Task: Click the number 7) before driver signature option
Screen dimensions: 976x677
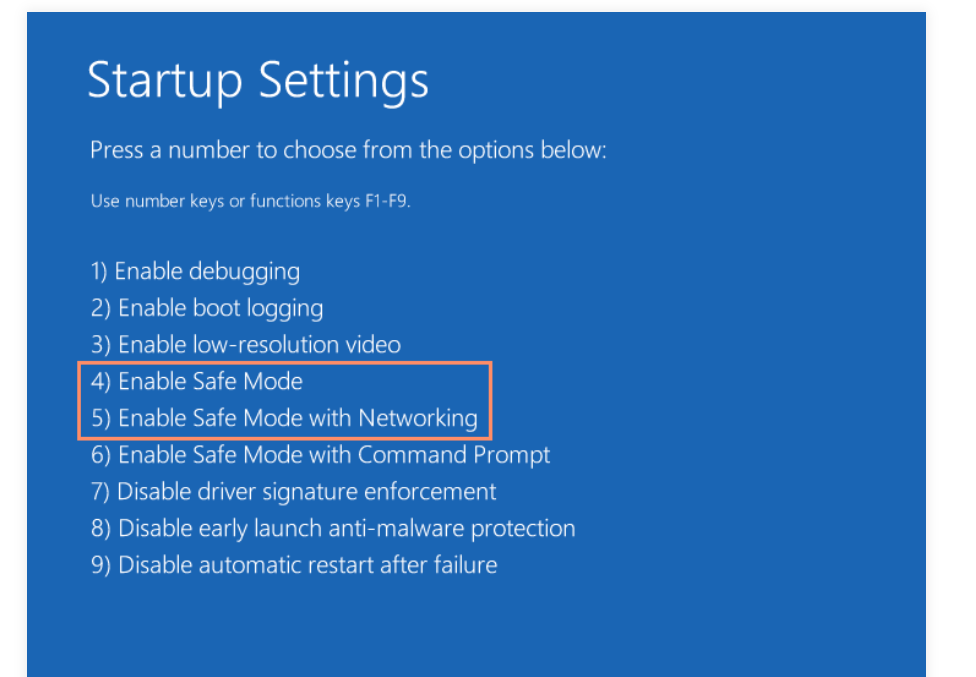Action: point(100,492)
